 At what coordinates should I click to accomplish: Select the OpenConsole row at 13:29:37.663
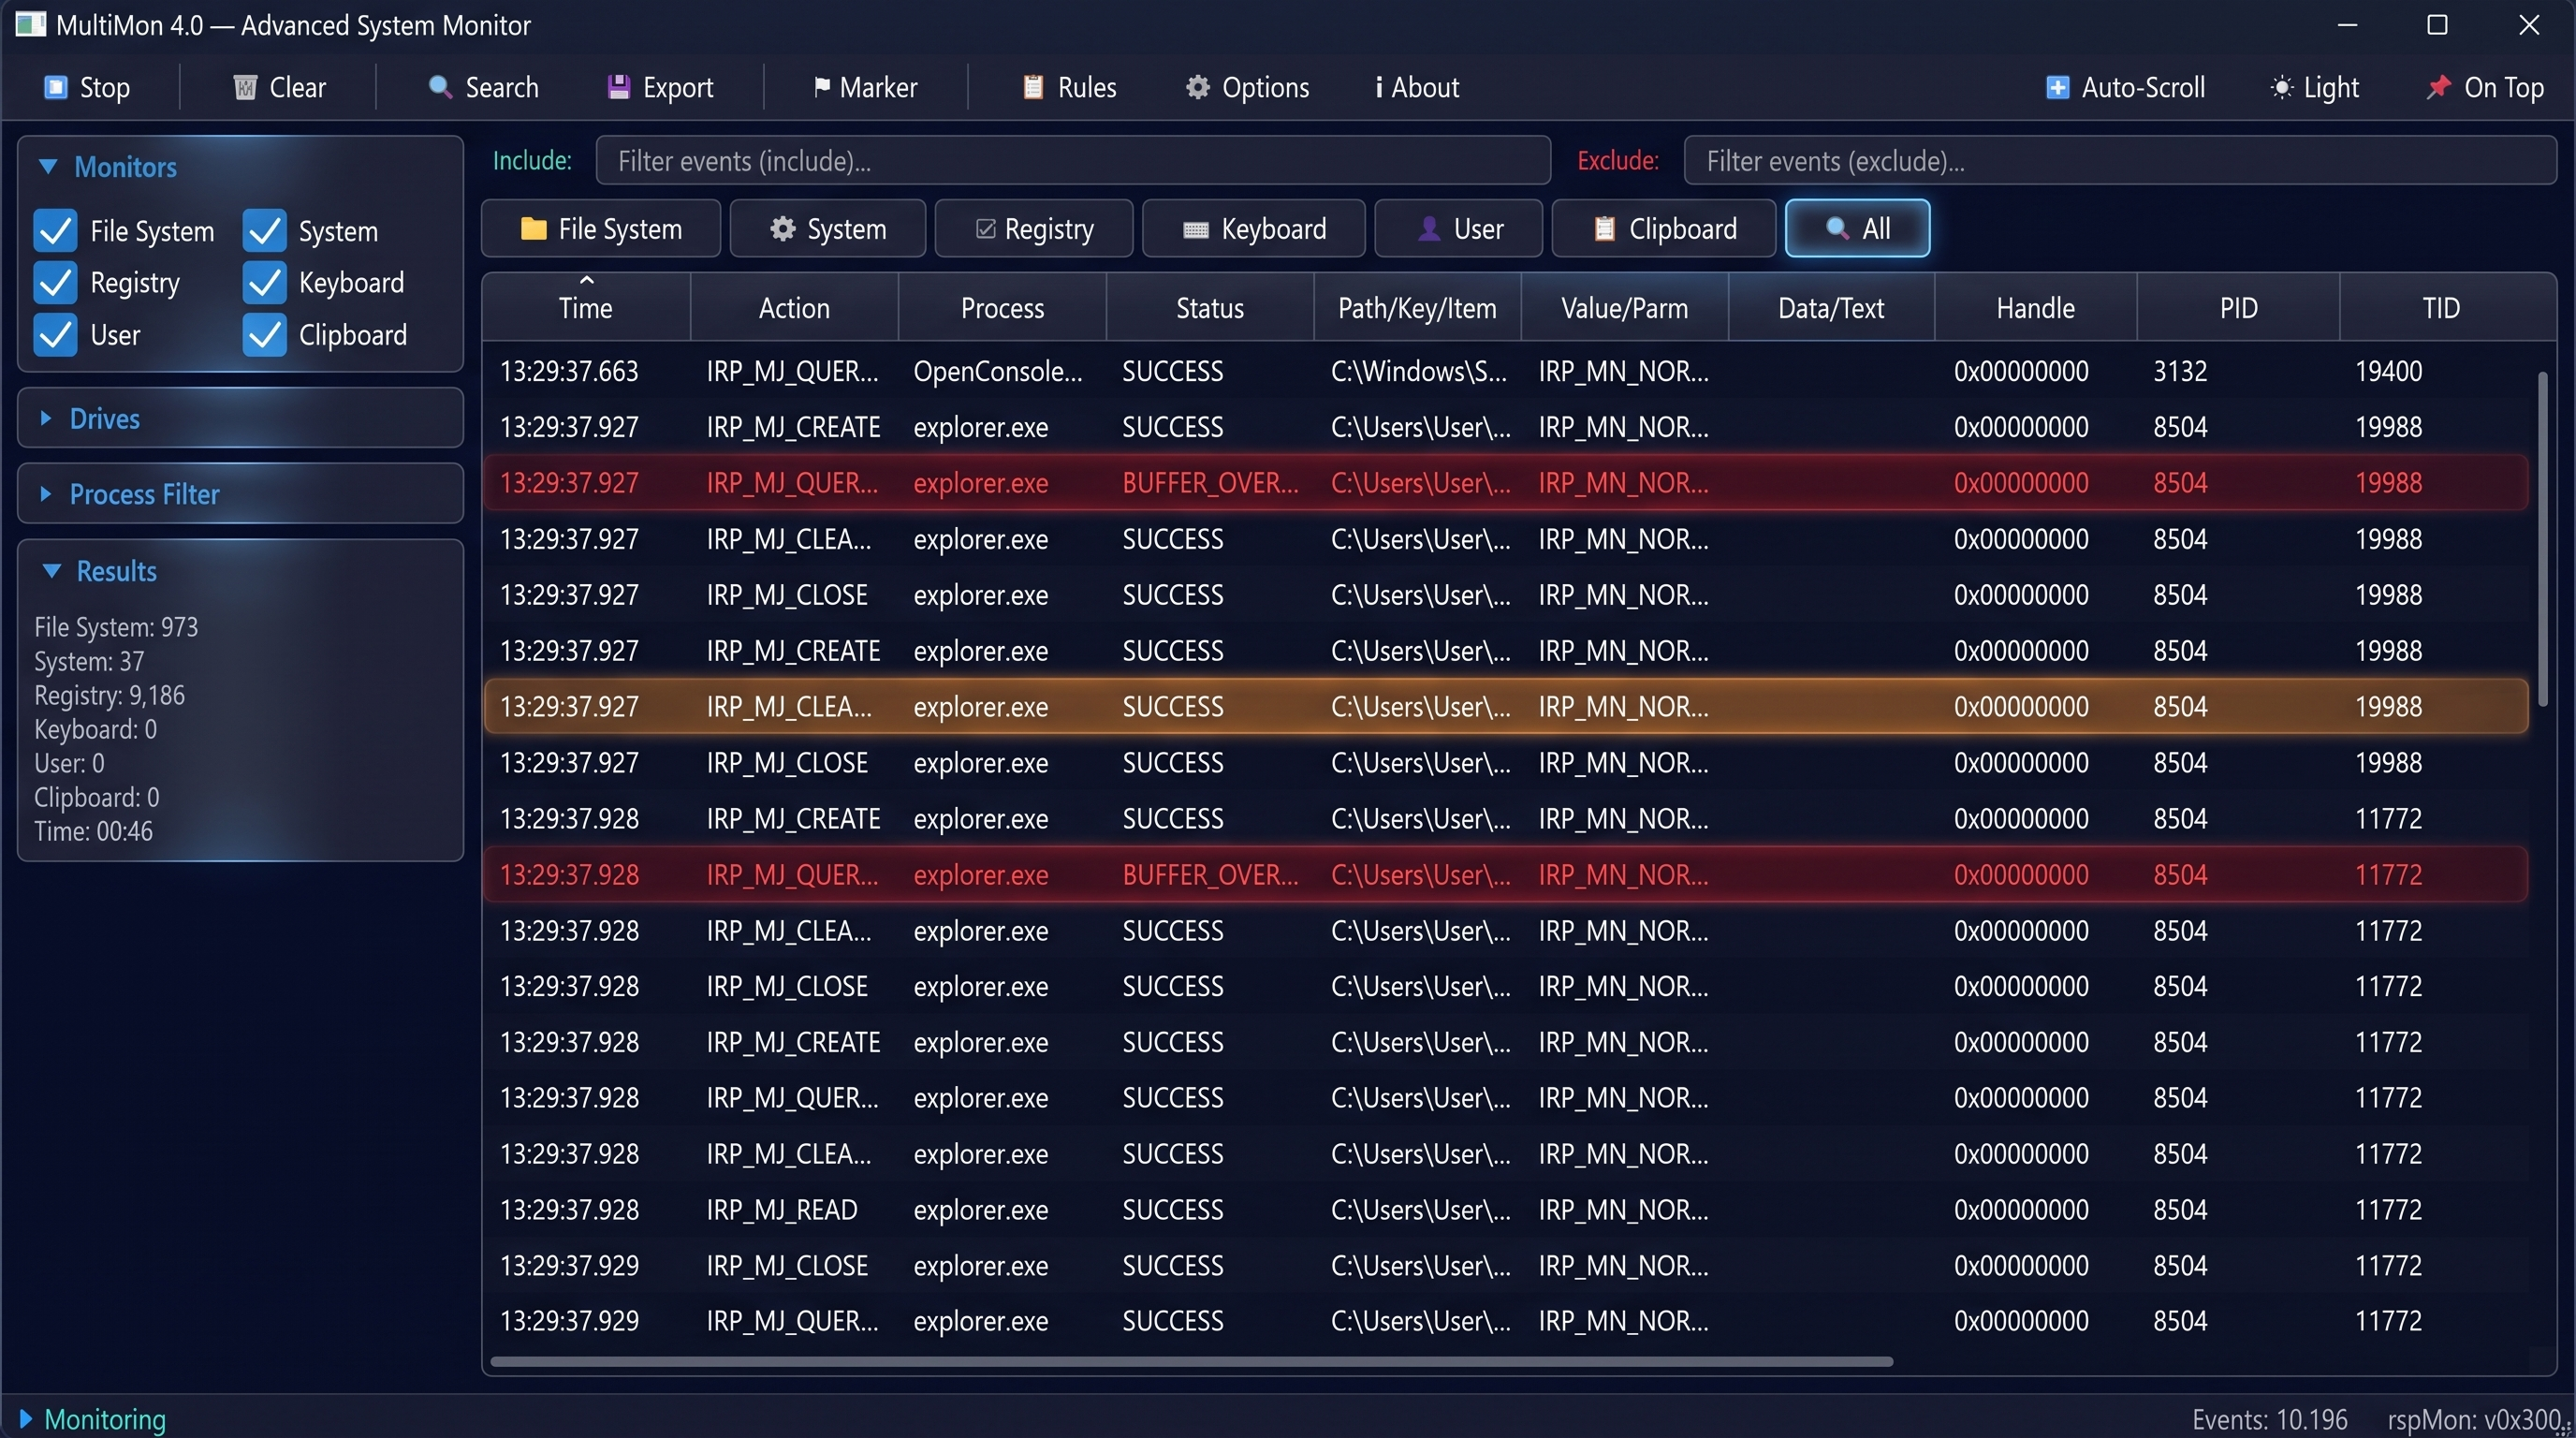coord(1506,371)
